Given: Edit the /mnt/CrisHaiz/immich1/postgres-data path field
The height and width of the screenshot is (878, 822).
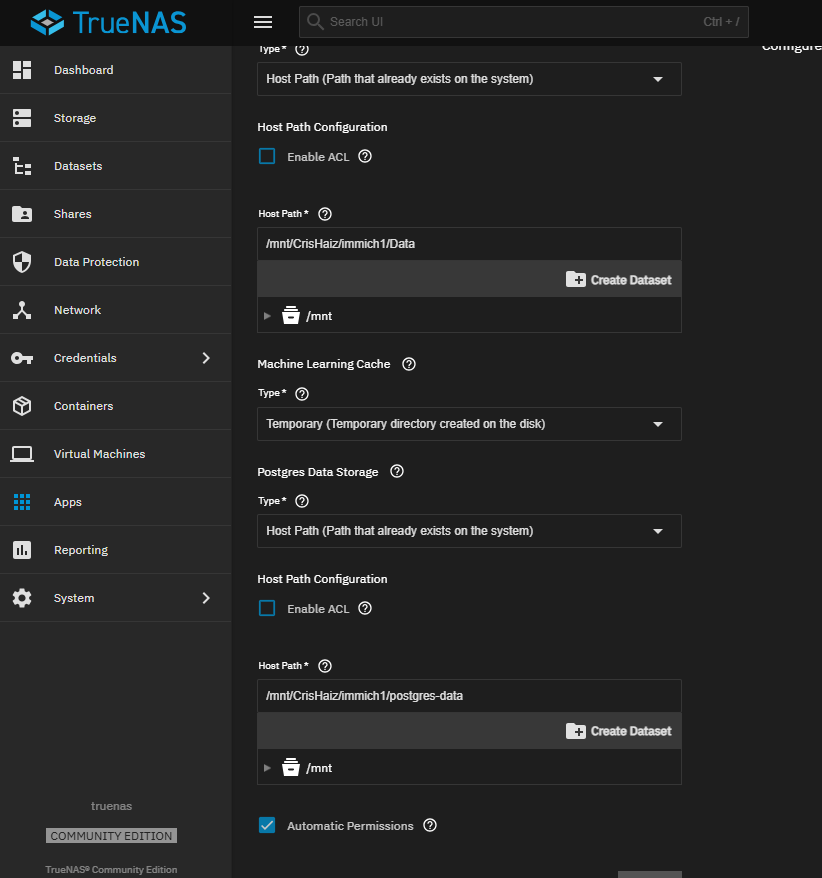Looking at the screenshot, I should [469, 695].
